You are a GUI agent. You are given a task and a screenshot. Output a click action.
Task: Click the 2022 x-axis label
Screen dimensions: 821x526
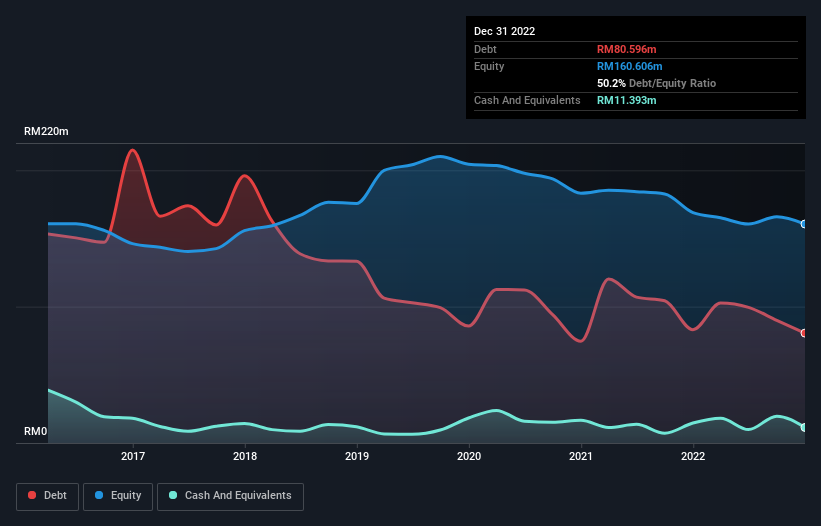(x=693, y=456)
